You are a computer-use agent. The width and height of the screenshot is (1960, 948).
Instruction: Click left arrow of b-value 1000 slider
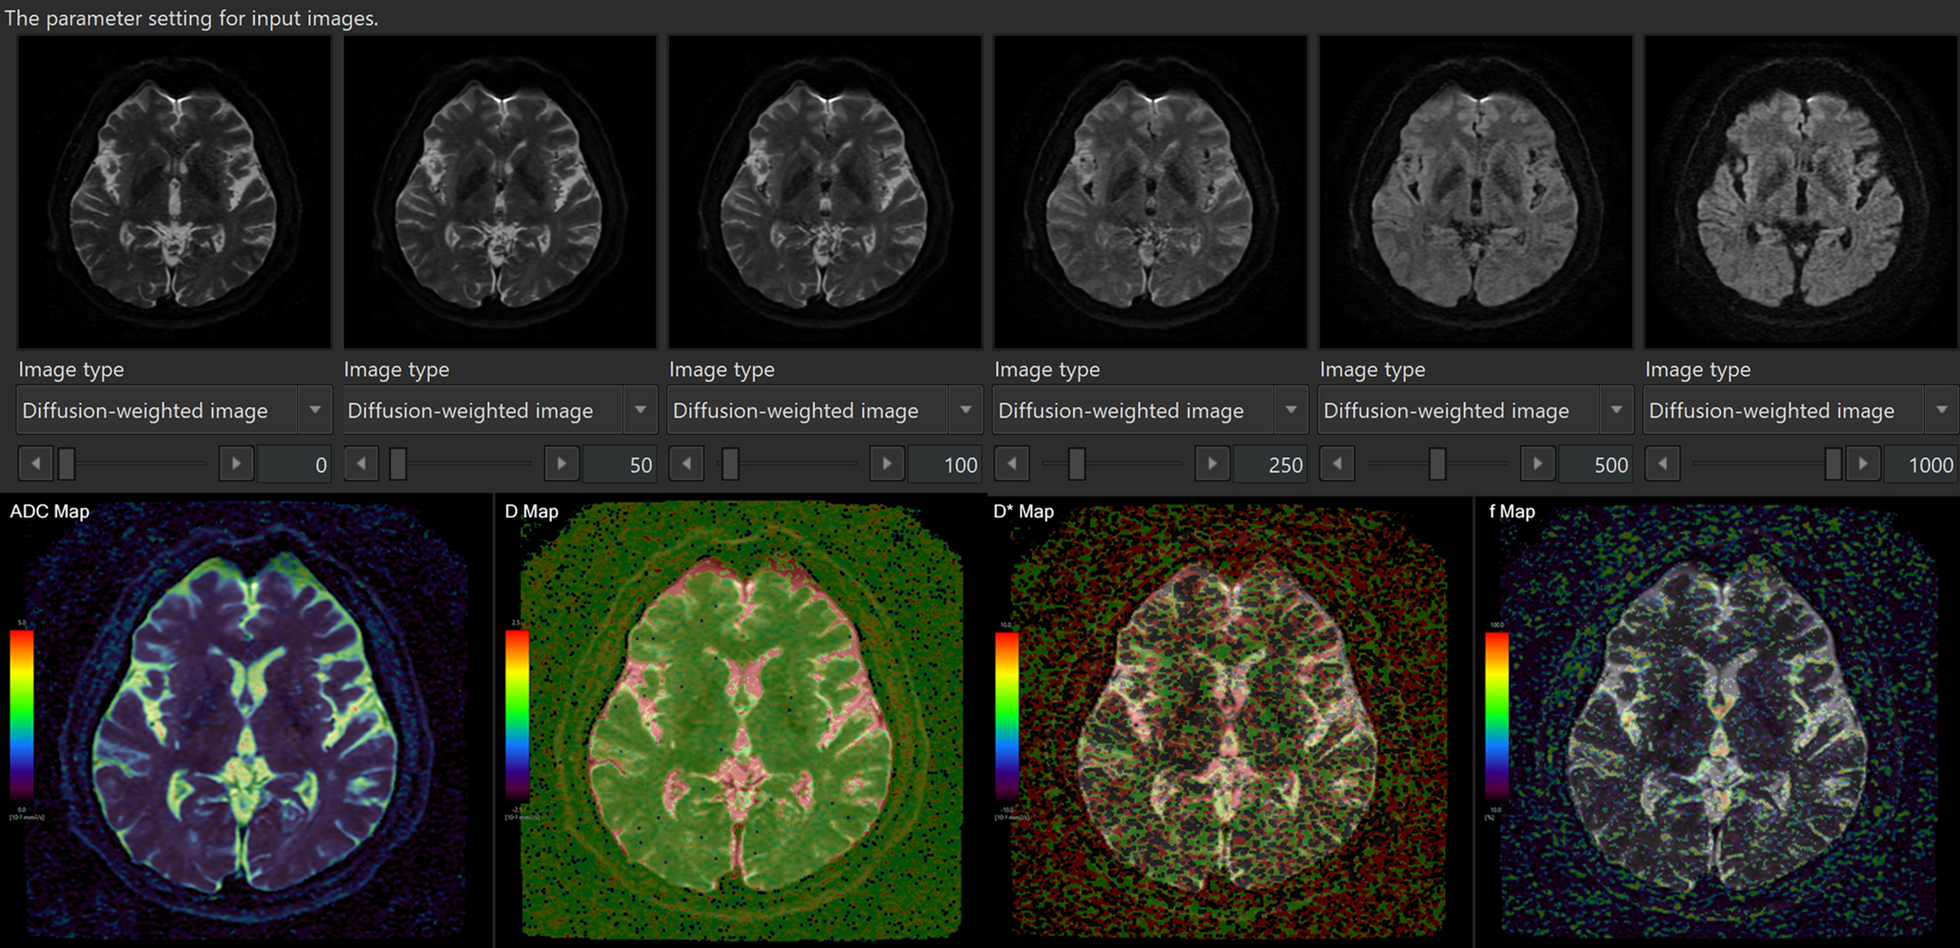[1662, 464]
